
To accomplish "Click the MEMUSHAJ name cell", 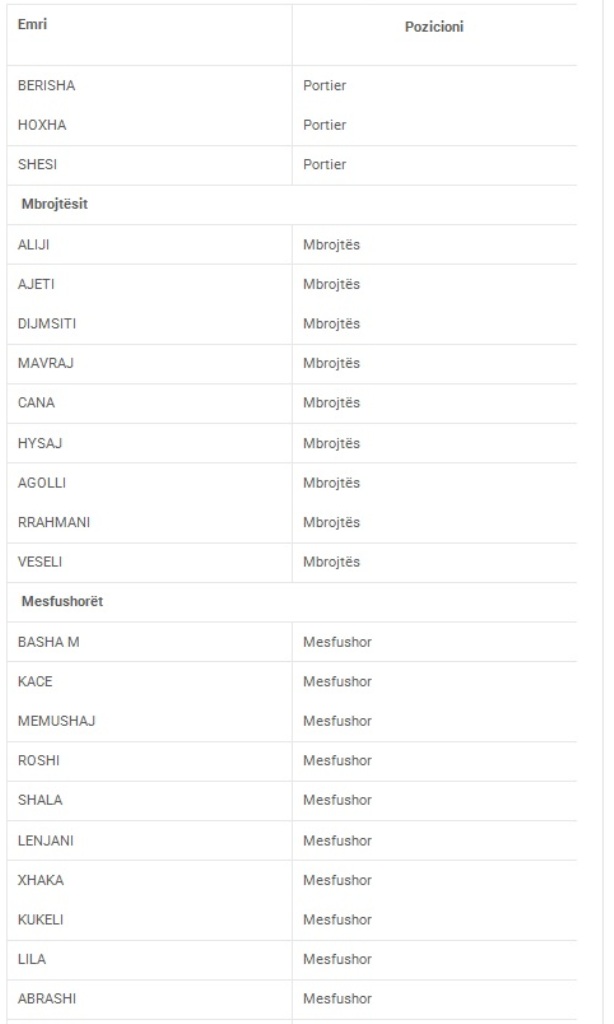I will (x=56, y=721).
